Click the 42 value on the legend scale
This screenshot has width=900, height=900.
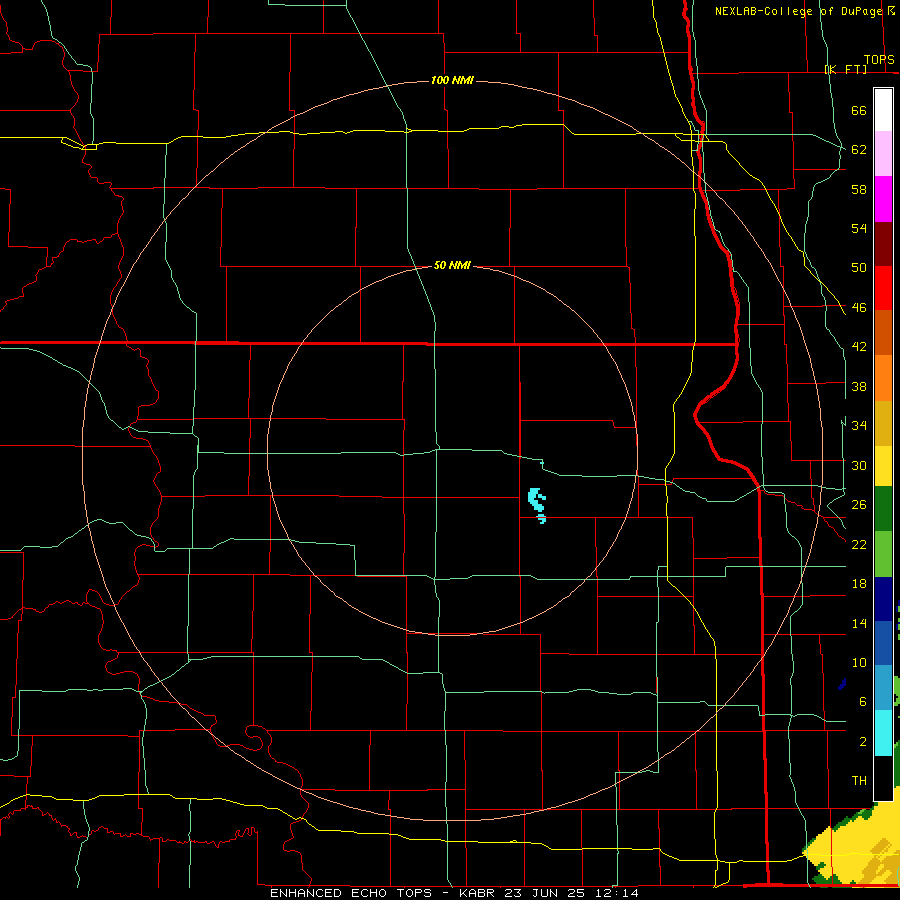859,346
